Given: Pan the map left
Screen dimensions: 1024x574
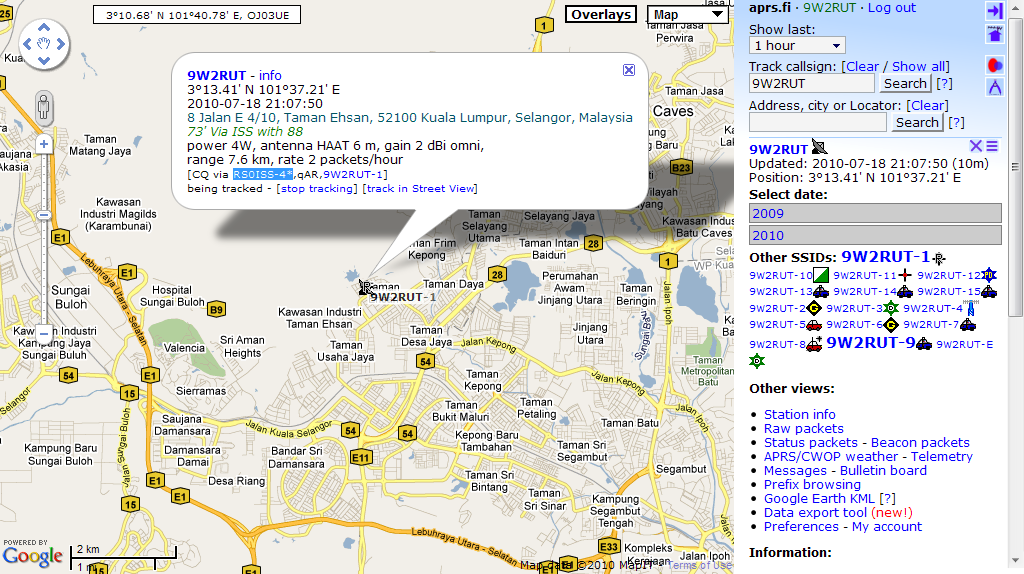Looking at the screenshot, I should click(27, 44).
